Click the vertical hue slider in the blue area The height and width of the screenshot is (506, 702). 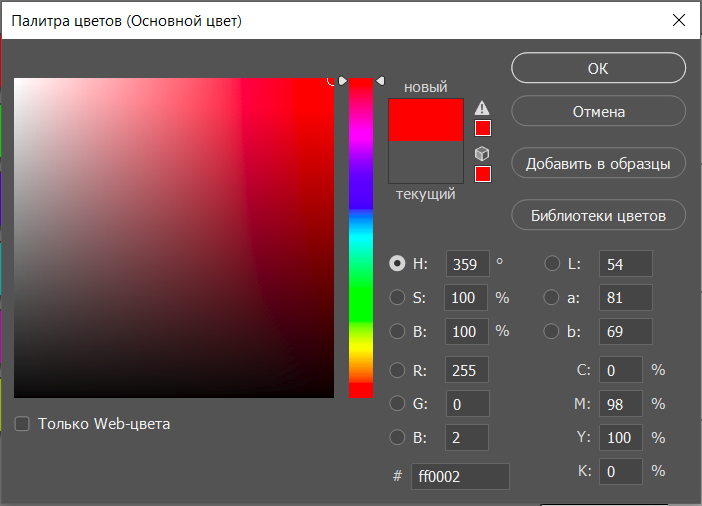click(361, 190)
